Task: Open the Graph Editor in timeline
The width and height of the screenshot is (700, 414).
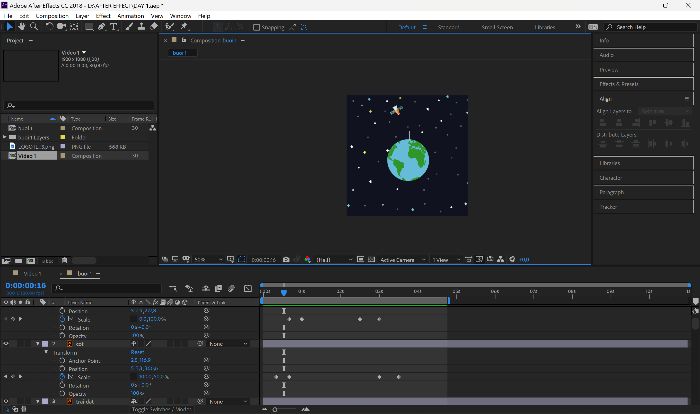Action: 248,289
